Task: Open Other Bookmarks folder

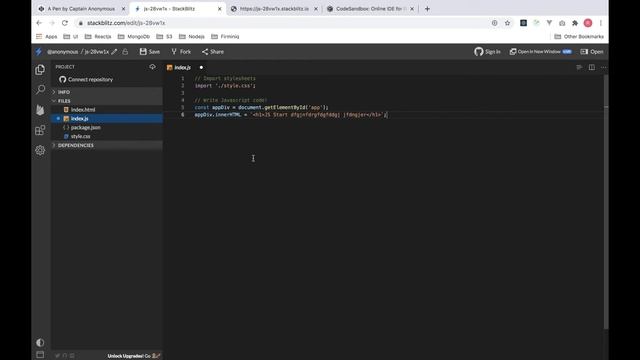Action: (x=579, y=37)
